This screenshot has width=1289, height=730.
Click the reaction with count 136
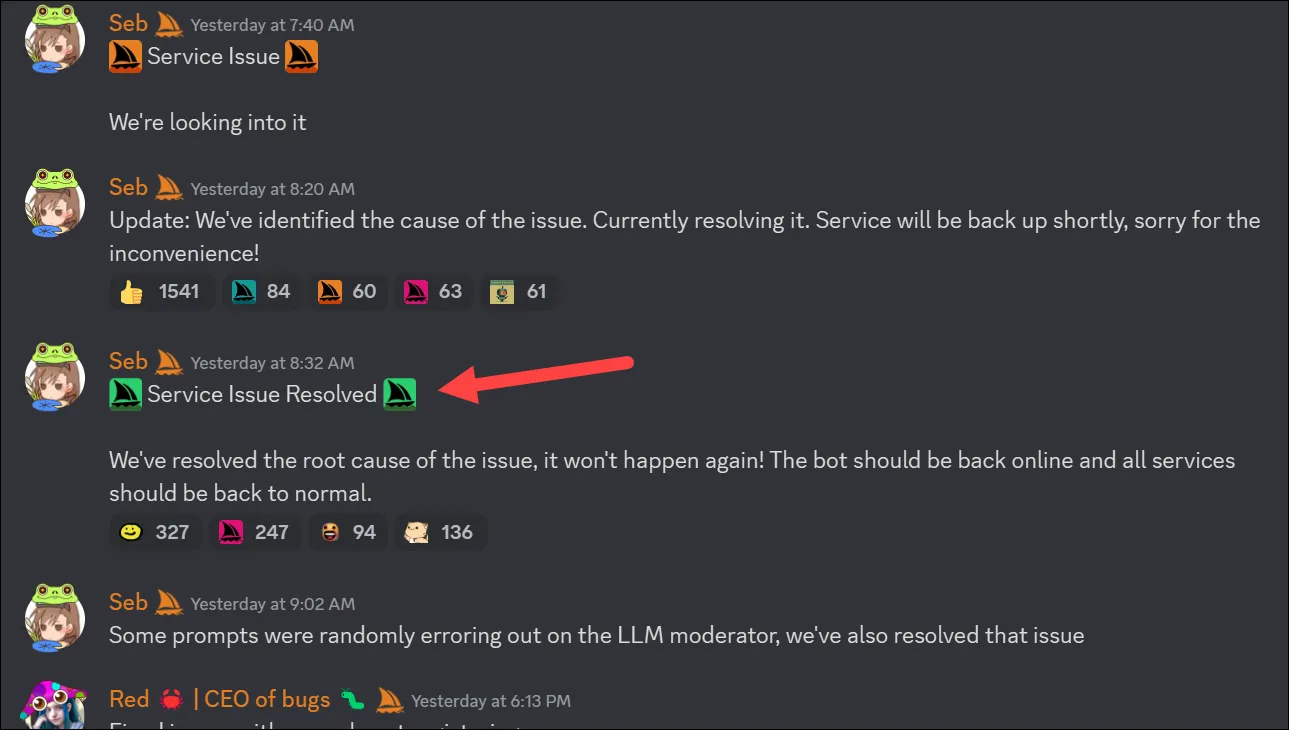pyautogui.click(x=440, y=532)
